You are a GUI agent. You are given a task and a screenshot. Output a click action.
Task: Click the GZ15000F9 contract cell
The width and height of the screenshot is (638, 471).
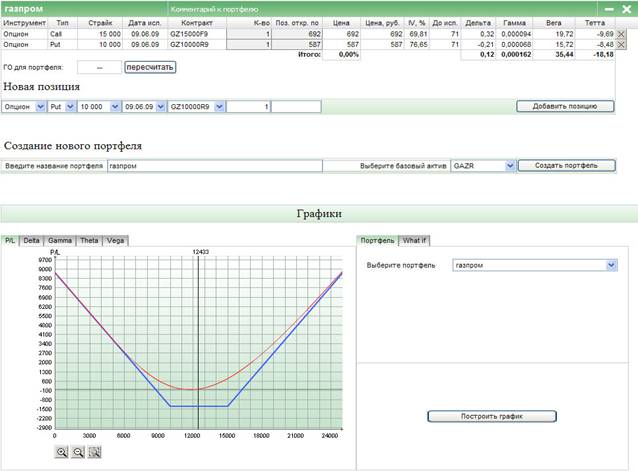(197, 34)
